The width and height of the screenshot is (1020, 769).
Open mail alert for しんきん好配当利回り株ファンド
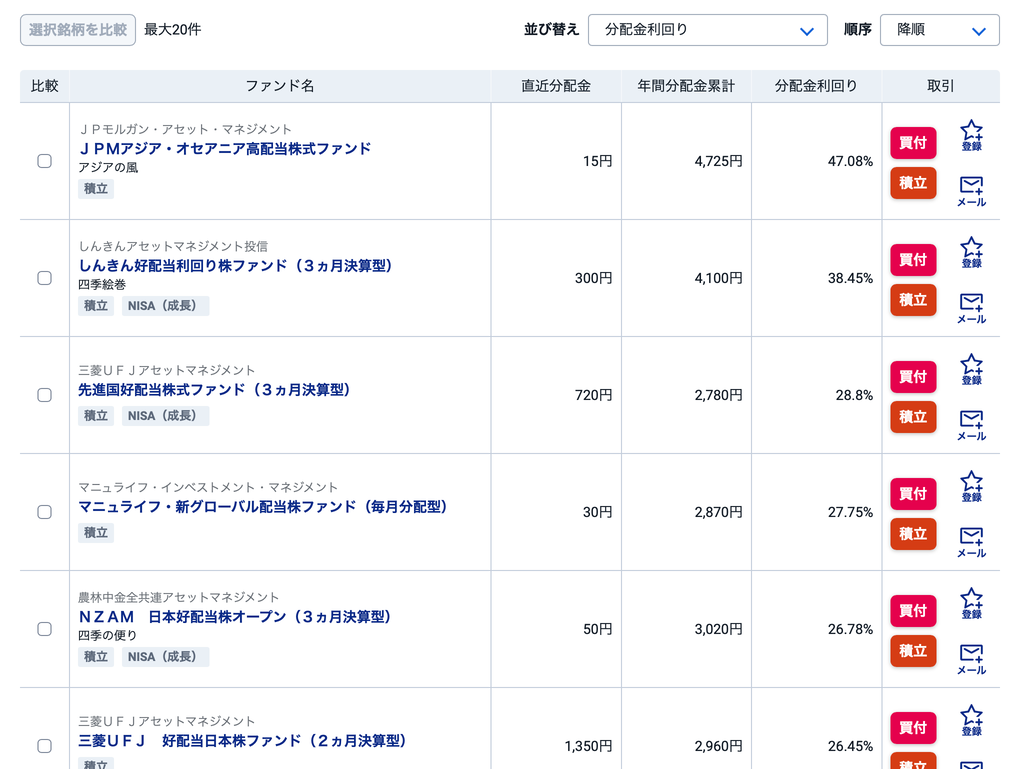pyautogui.click(x=971, y=308)
